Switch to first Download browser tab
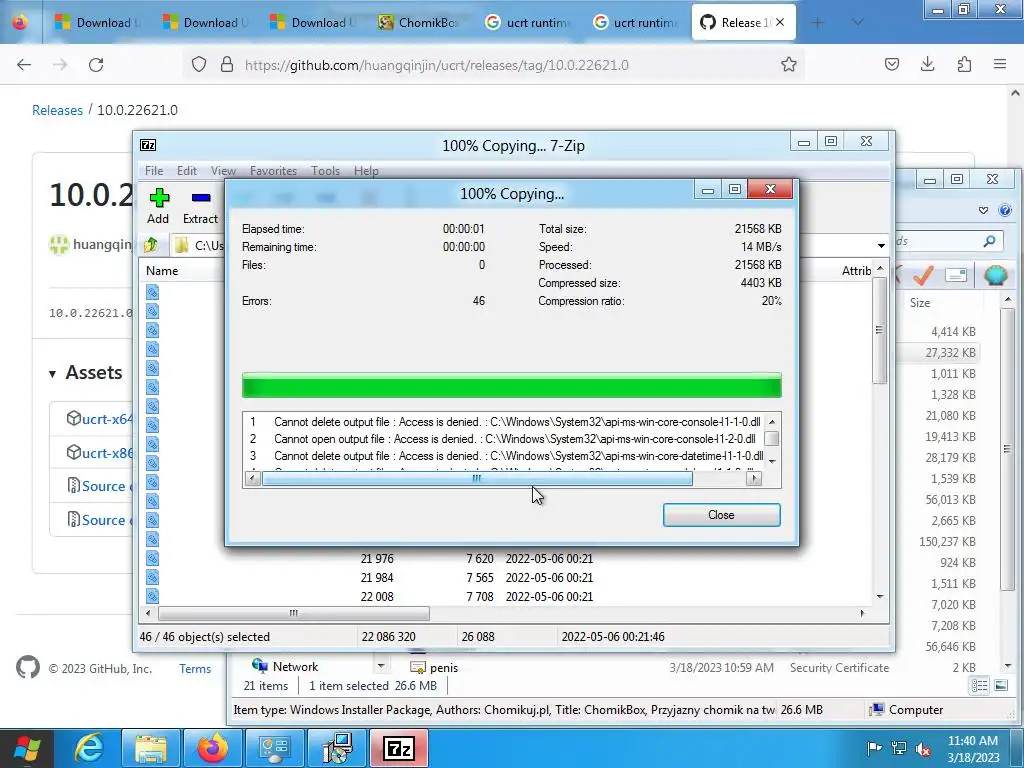This screenshot has height=768, width=1024. pyautogui.click(x=97, y=23)
